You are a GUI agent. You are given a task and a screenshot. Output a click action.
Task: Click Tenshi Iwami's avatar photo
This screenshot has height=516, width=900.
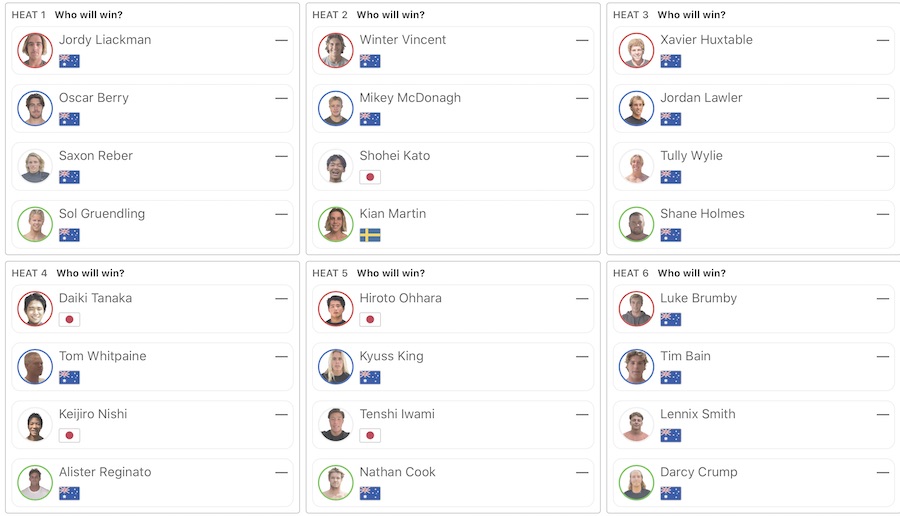(336, 425)
